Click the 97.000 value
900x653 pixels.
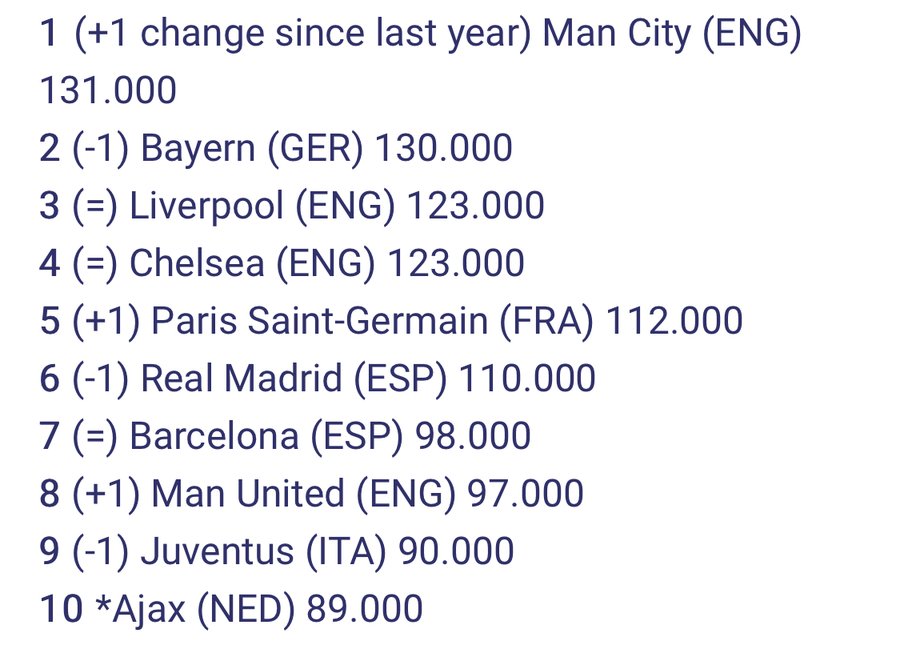click(x=525, y=492)
